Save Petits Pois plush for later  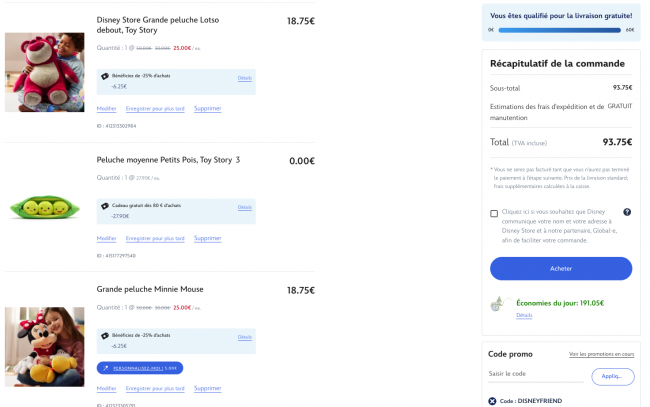tap(155, 238)
